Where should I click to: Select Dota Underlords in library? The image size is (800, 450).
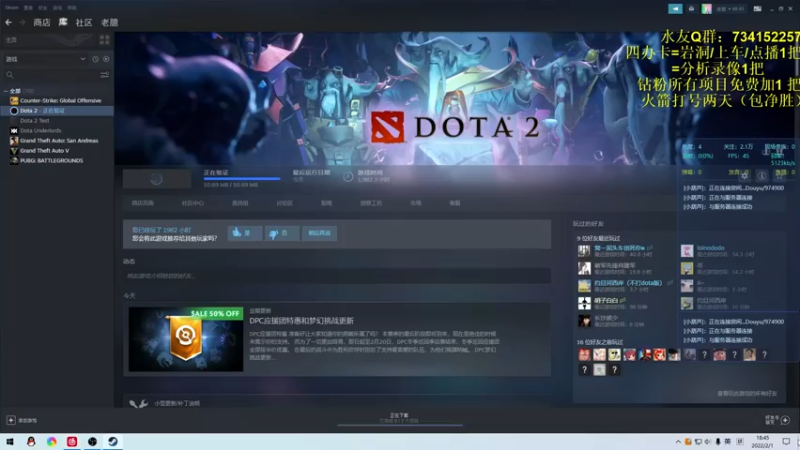pyautogui.click(x=40, y=131)
